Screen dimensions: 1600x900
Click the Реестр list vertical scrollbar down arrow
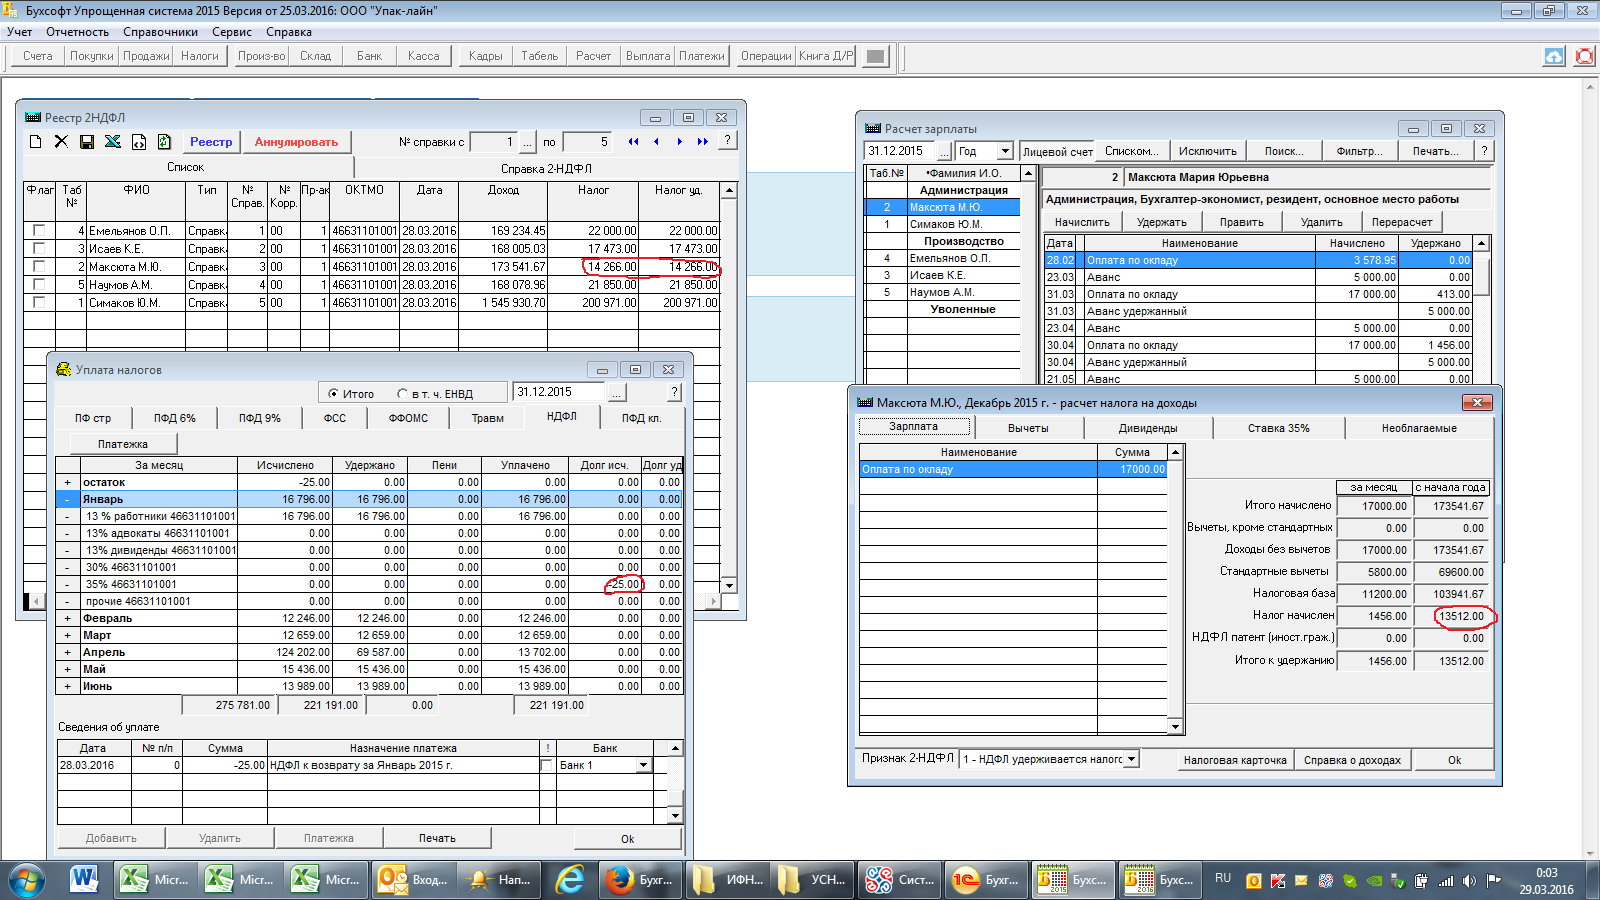pos(729,586)
